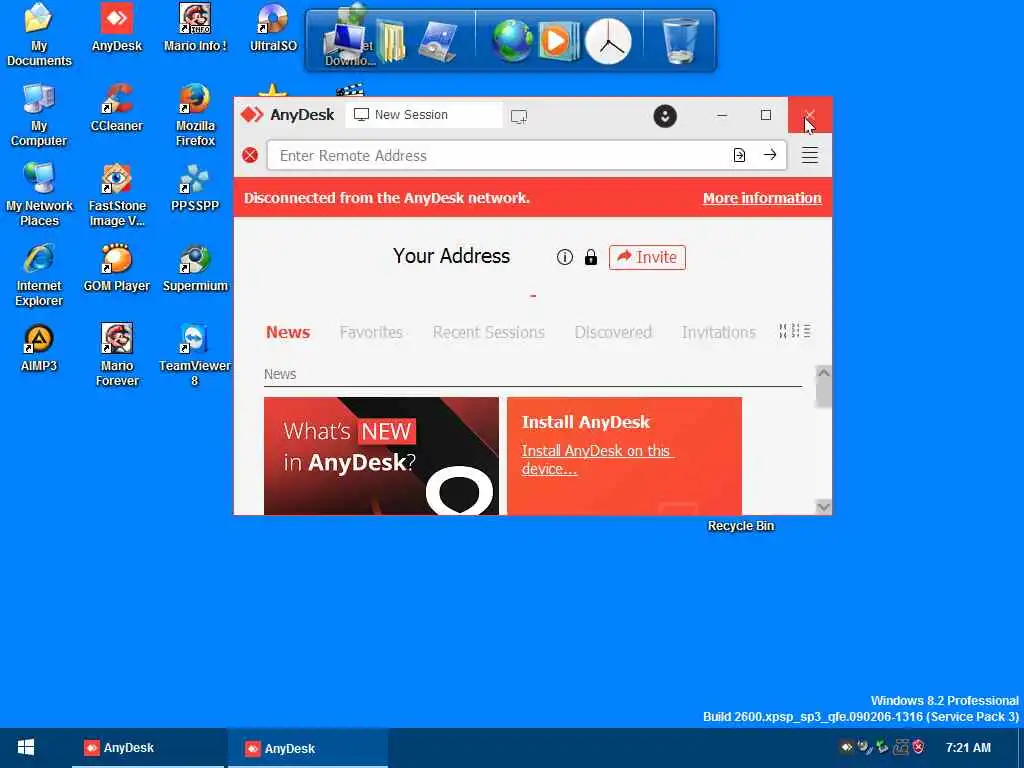Select the Mozilla Firefox desktop icon

(195, 115)
